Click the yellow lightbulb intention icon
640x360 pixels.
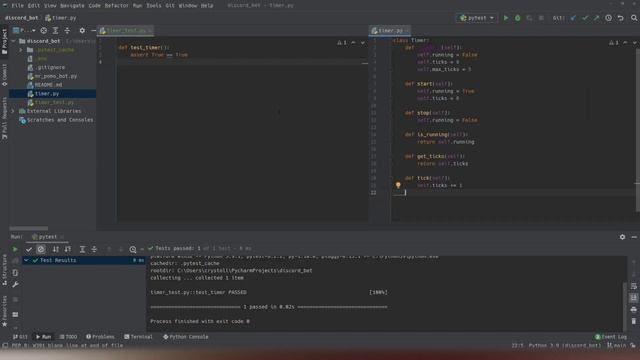pos(398,185)
